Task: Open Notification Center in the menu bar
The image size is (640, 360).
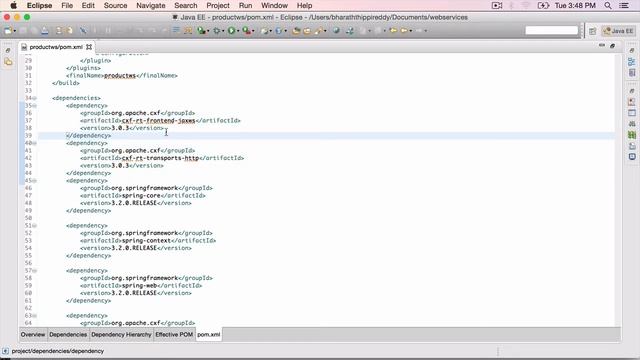Action: [x=624, y=6]
